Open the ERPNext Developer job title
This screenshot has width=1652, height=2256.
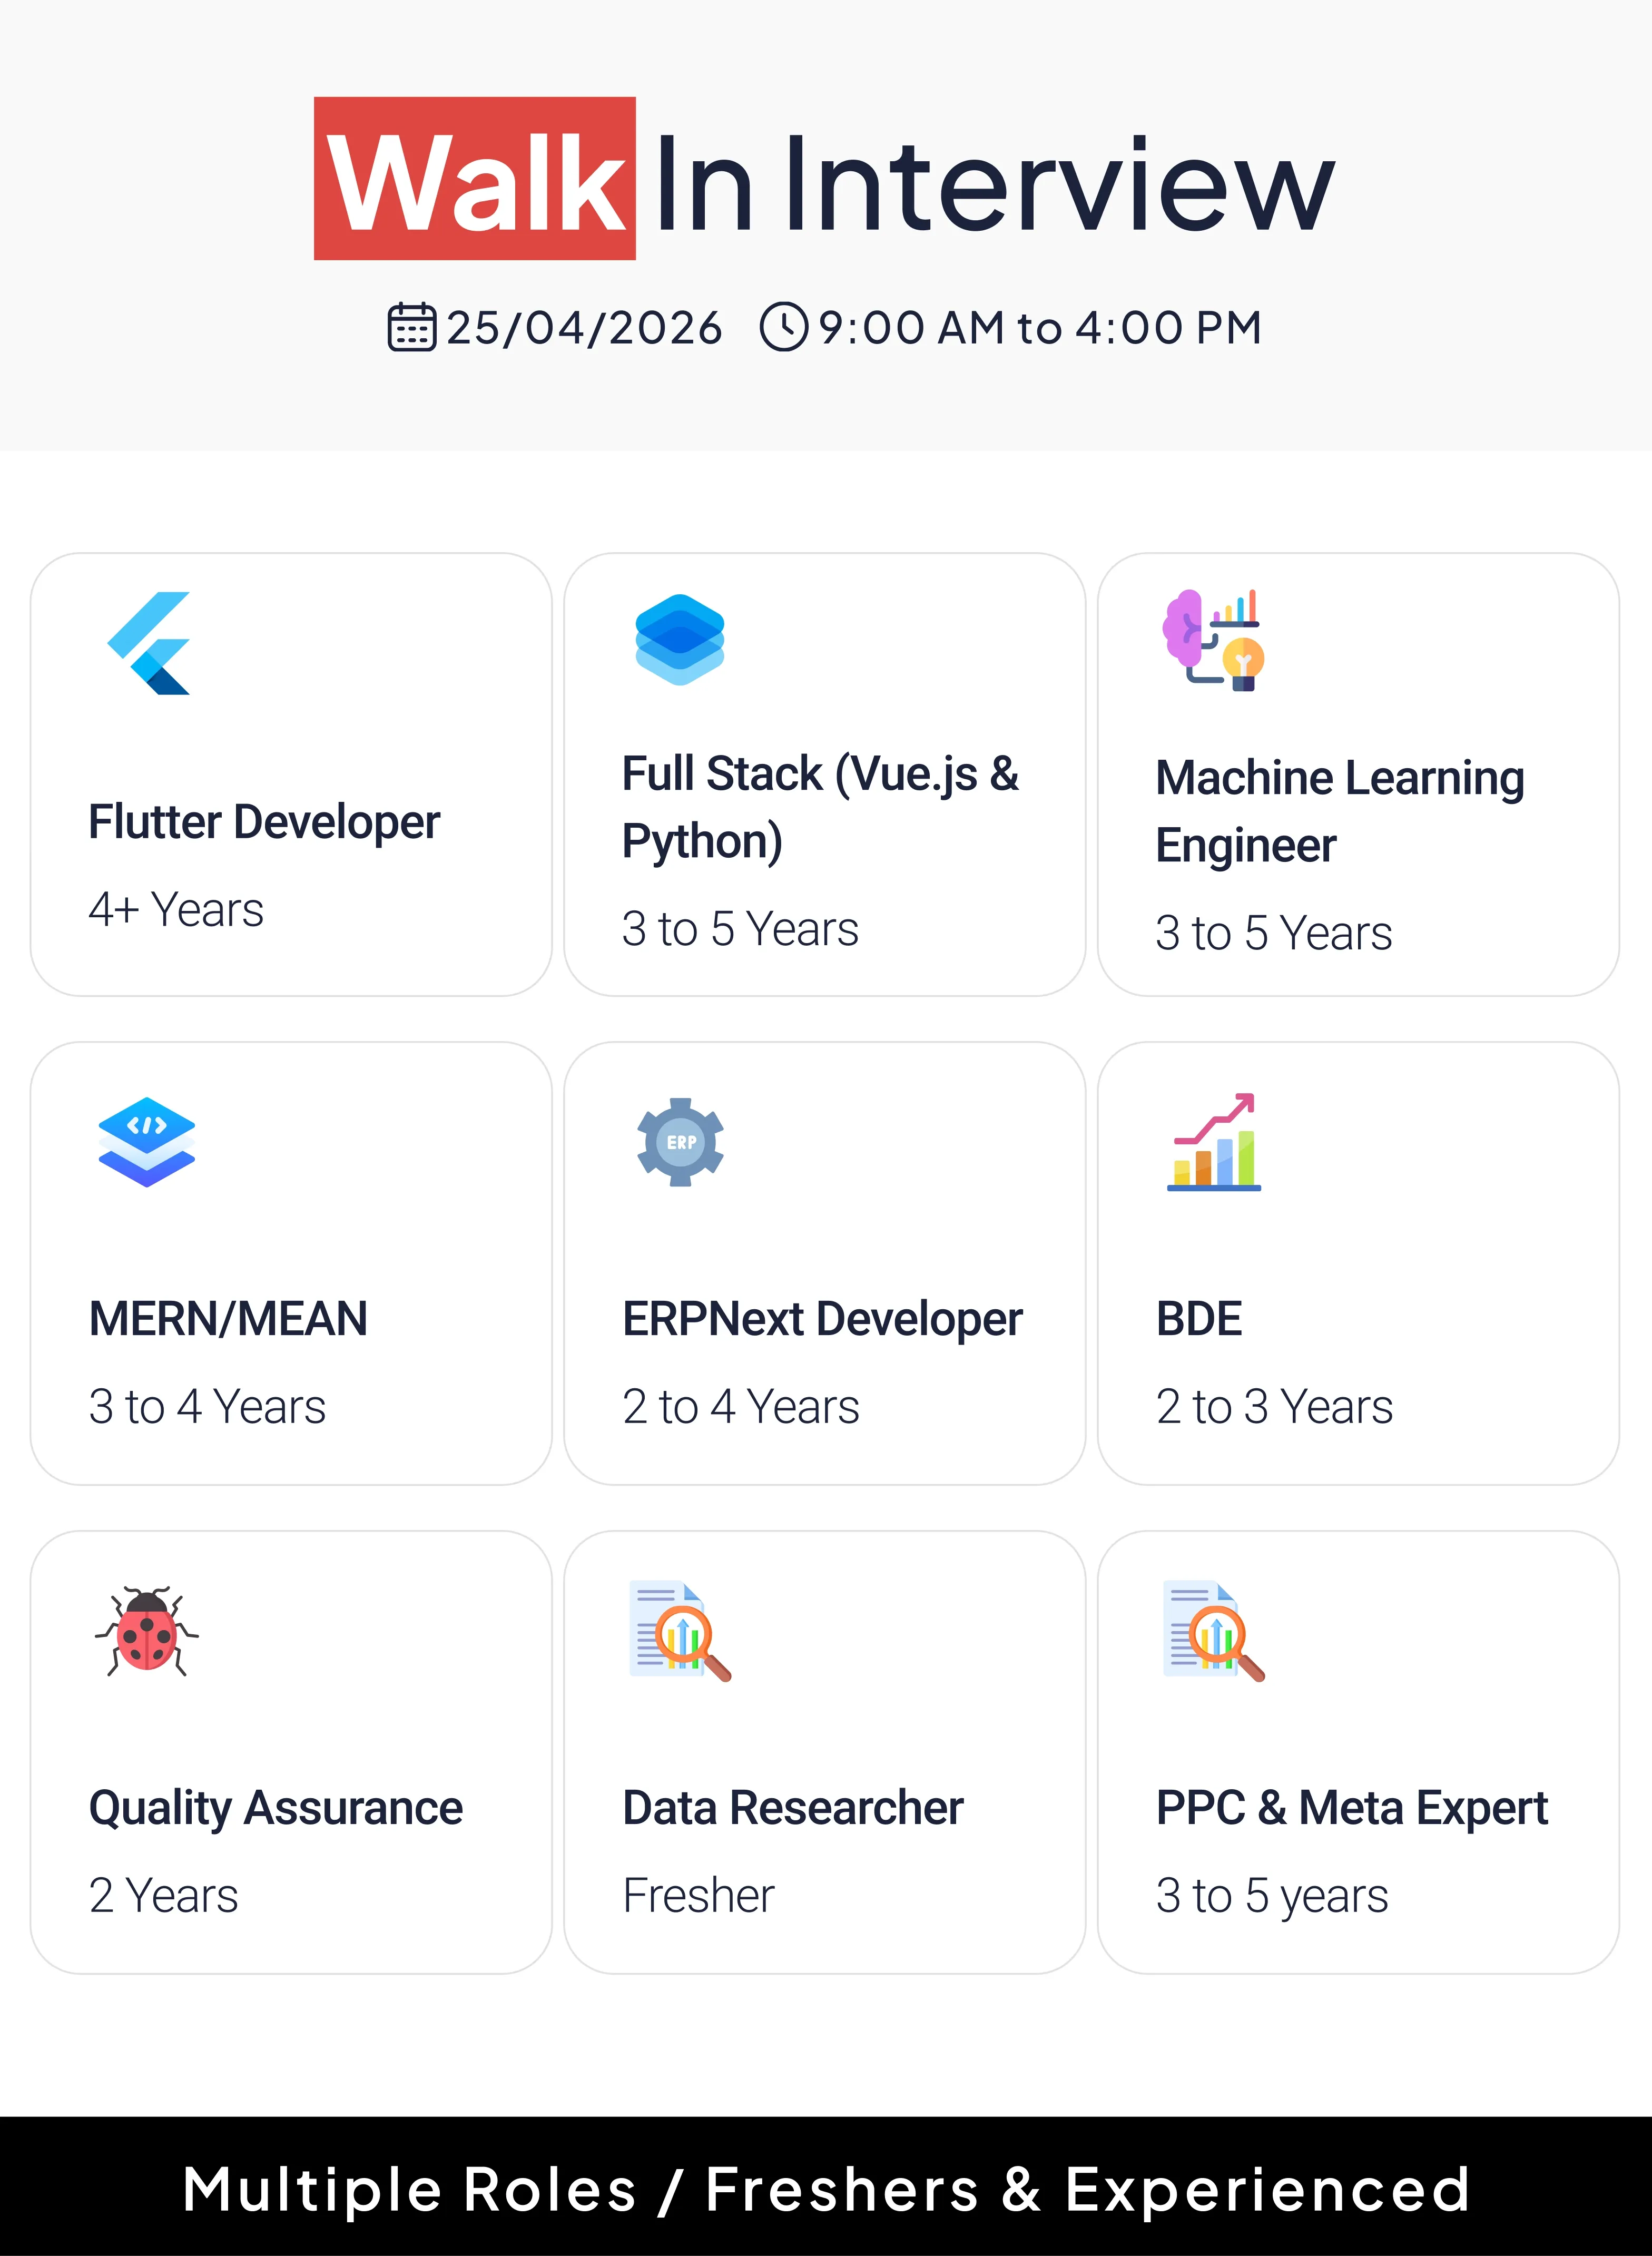point(822,1319)
